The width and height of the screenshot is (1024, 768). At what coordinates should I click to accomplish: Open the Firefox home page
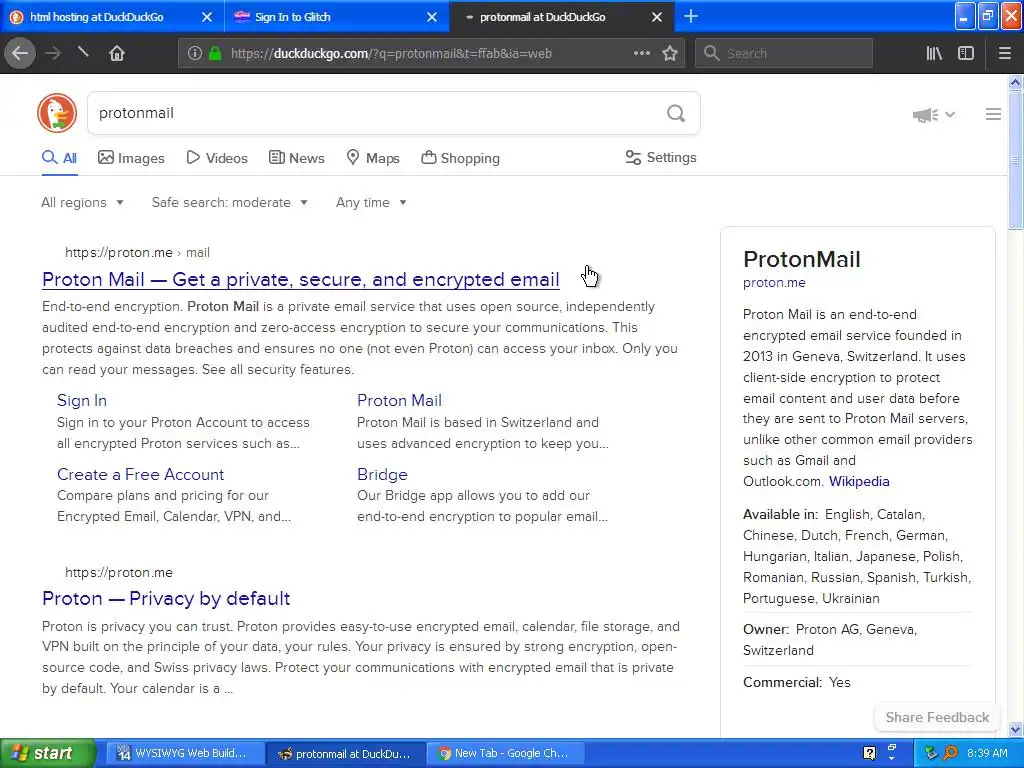click(117, 54)
